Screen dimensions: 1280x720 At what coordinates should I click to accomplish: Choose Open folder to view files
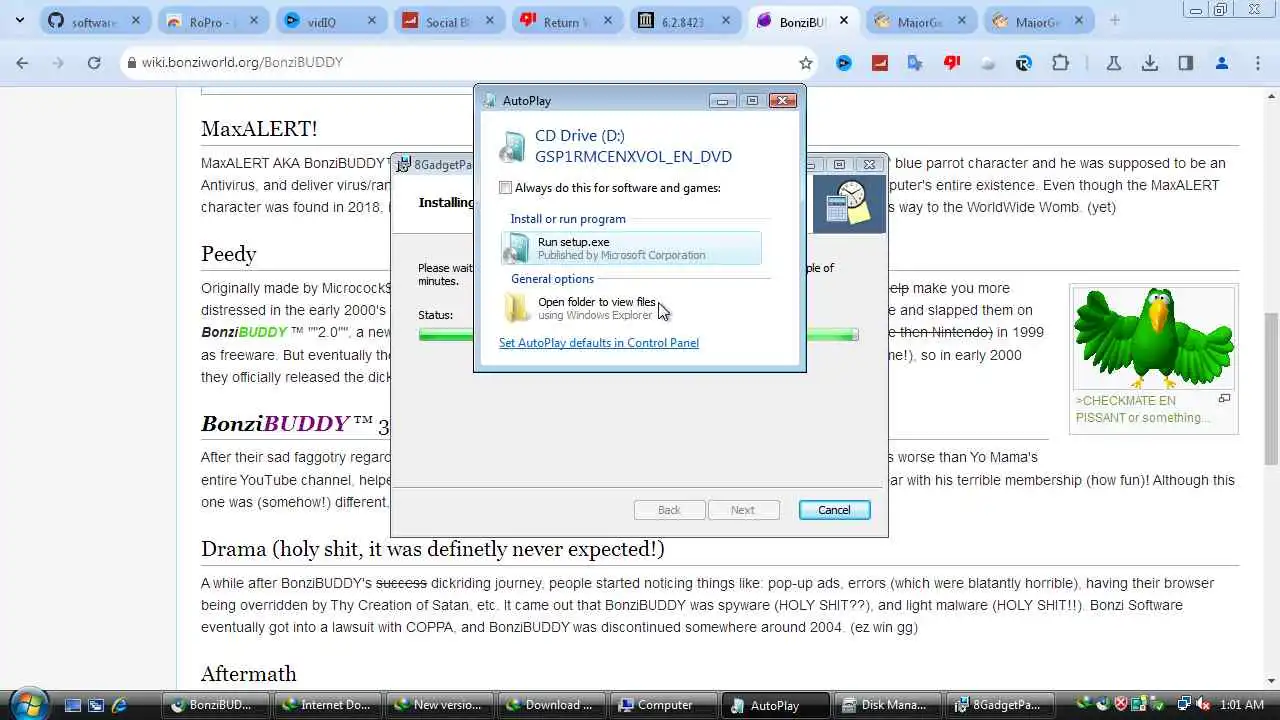point(631,308)
